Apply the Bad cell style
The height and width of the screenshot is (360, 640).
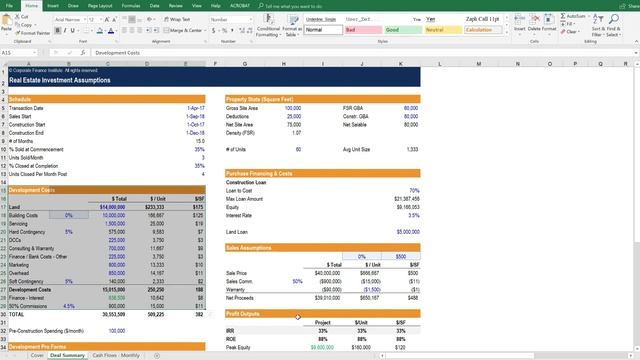(363, 30)
